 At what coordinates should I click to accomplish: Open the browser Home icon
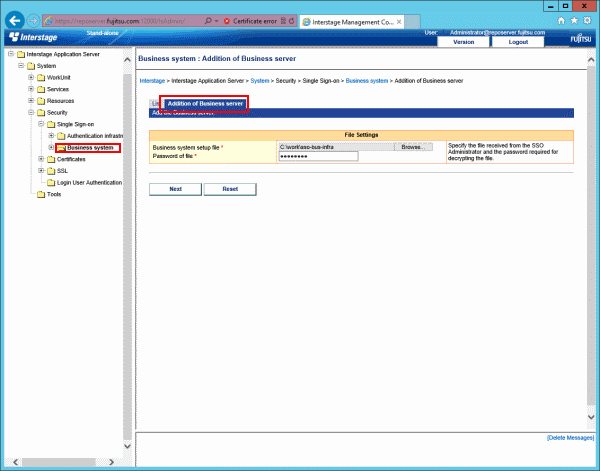click(561, 21)
